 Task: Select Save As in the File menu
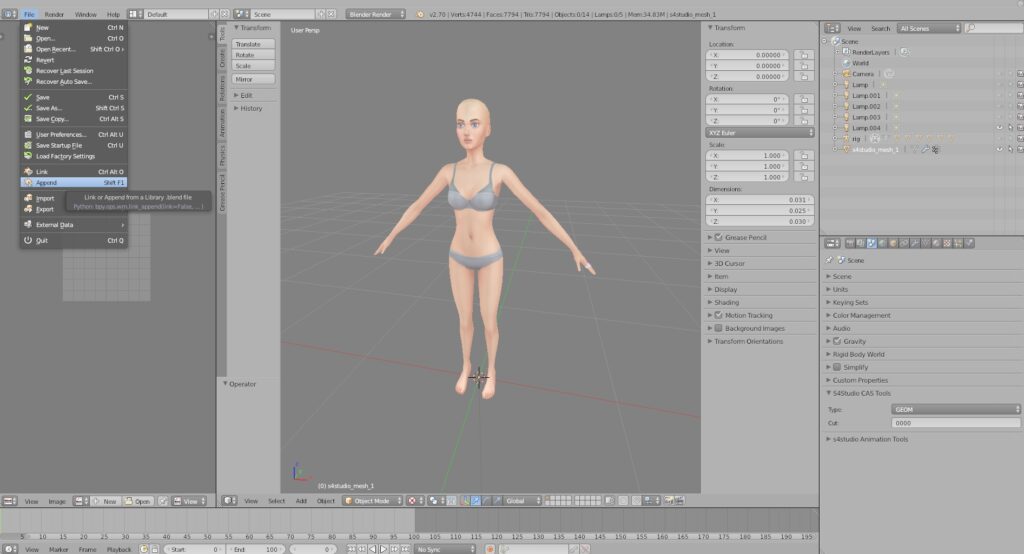(x=49, y=108)
